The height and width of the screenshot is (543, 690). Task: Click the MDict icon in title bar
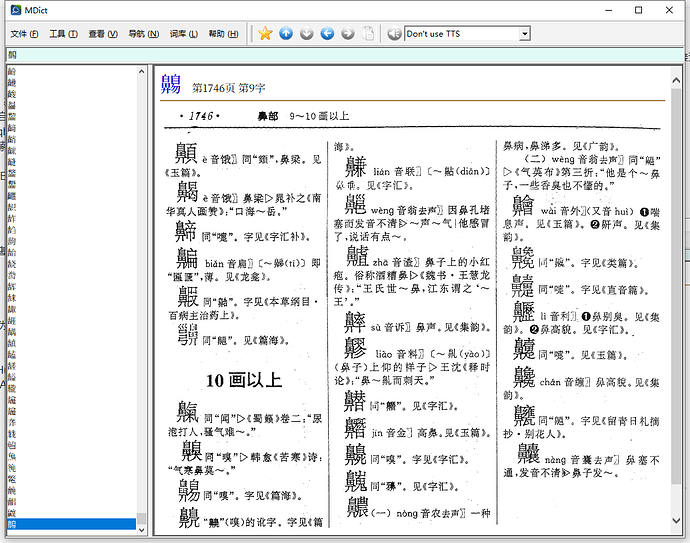point(16,10)
